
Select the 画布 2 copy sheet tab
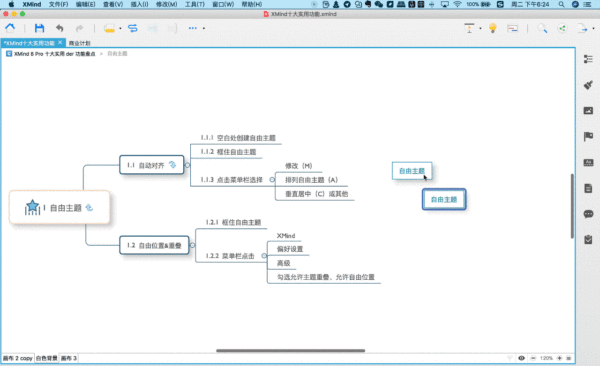[18, 358]
